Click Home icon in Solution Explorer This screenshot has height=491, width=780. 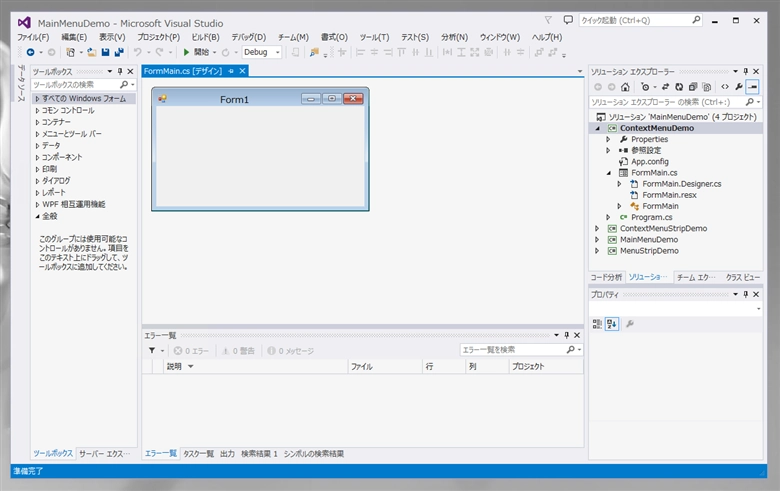pyautogui.click(x=625, y=87)
